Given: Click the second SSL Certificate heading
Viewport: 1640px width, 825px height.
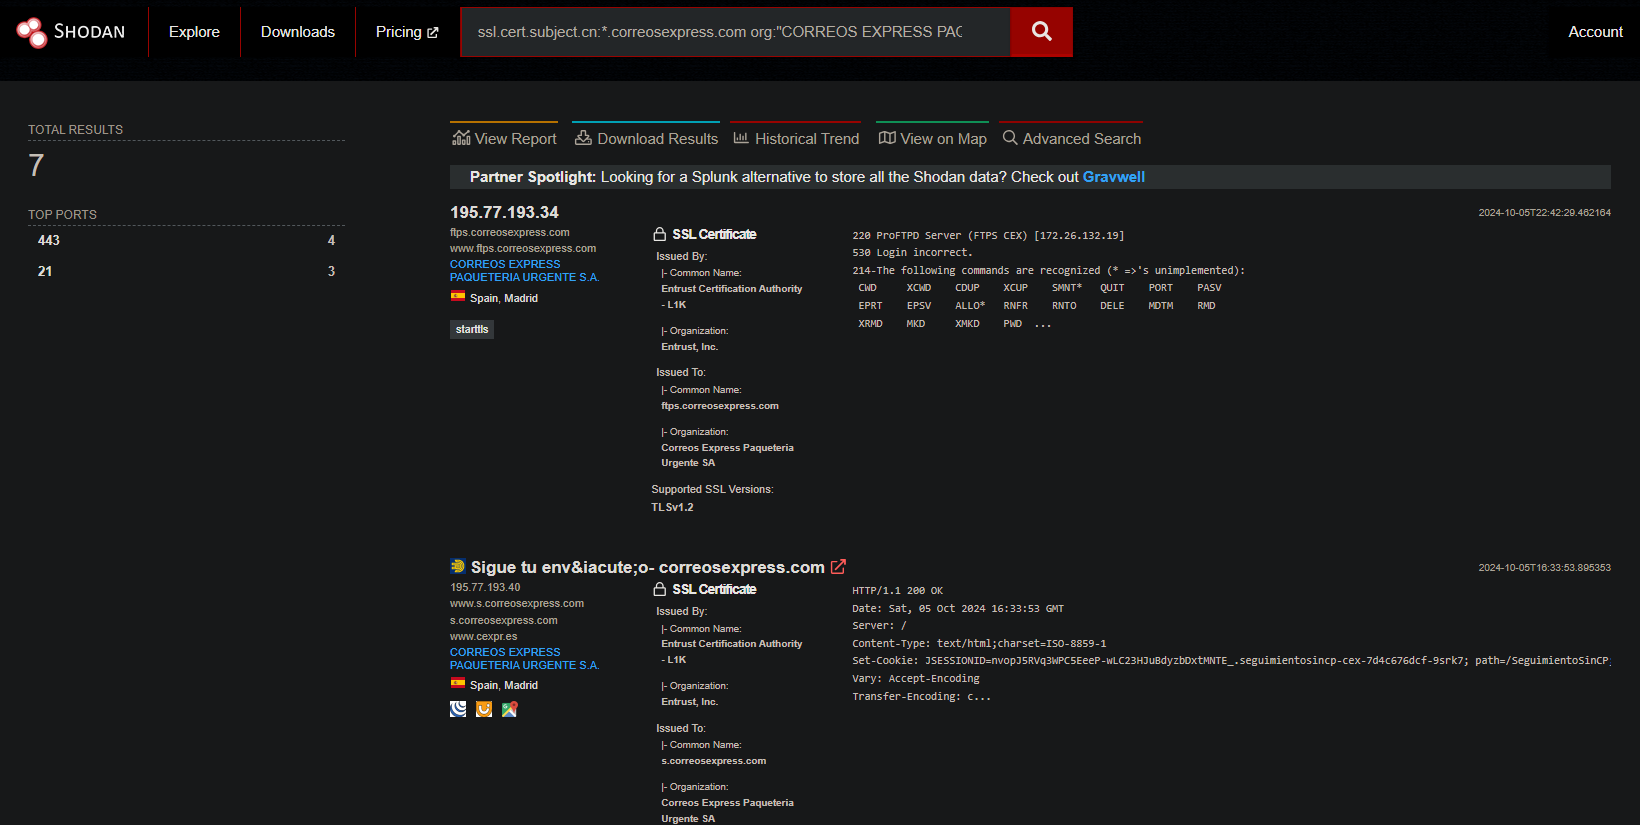Looking at the screenshot, I should coord(714,589).
